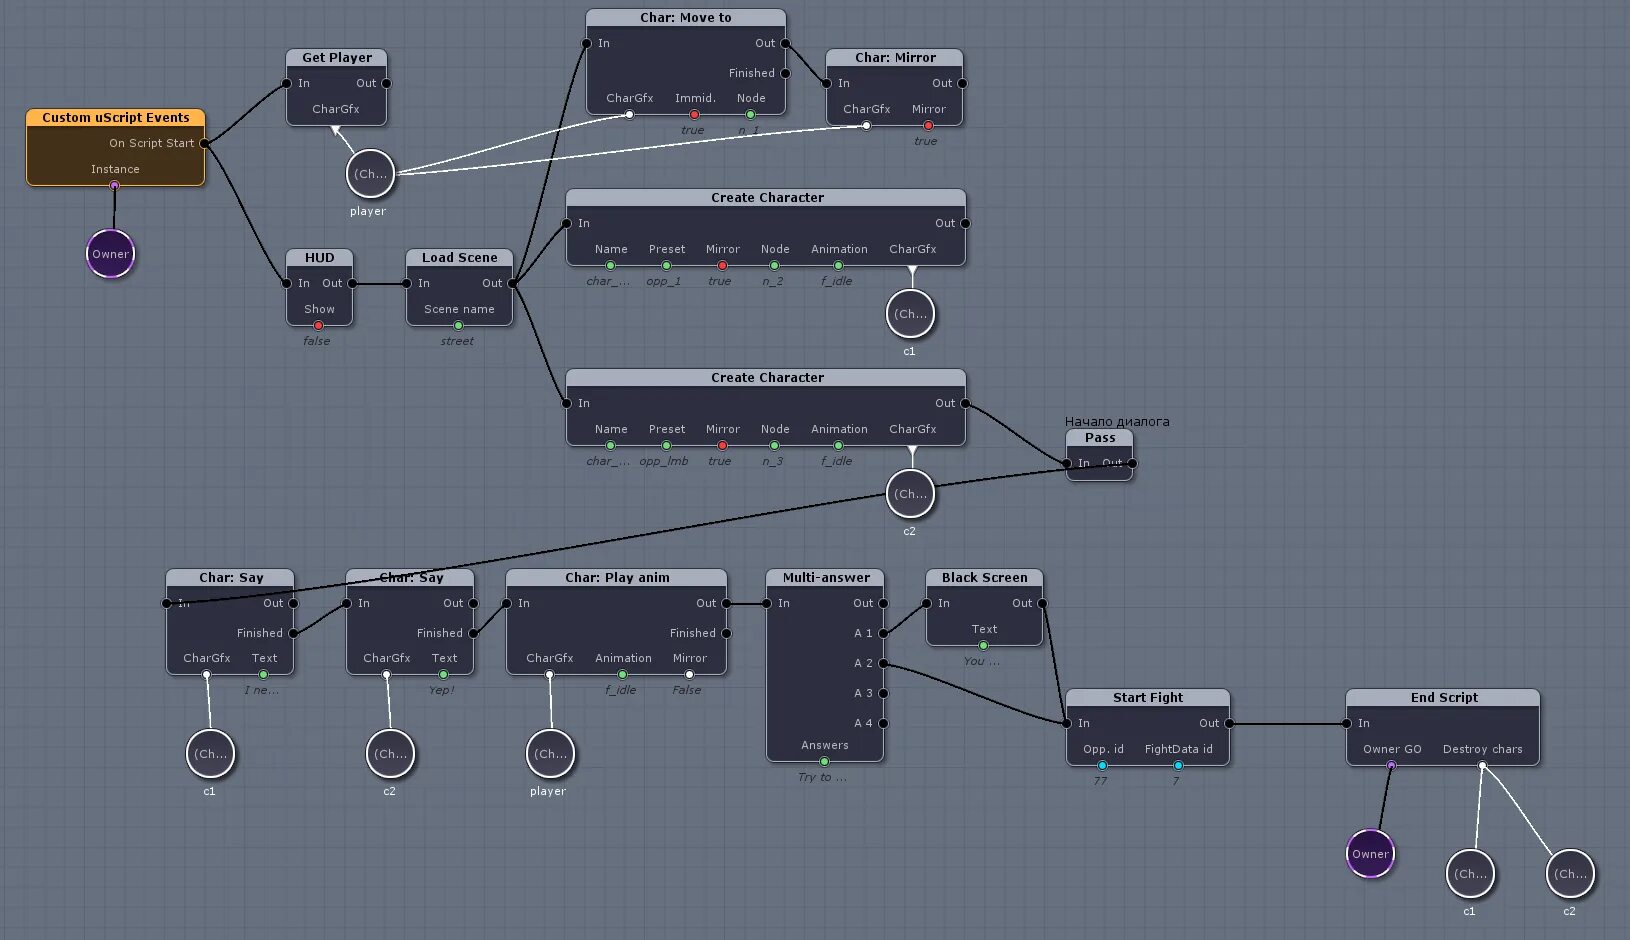Select the Custom uScript Events node header
Screen dimensions: 1630x940
(x=115, y=118)
